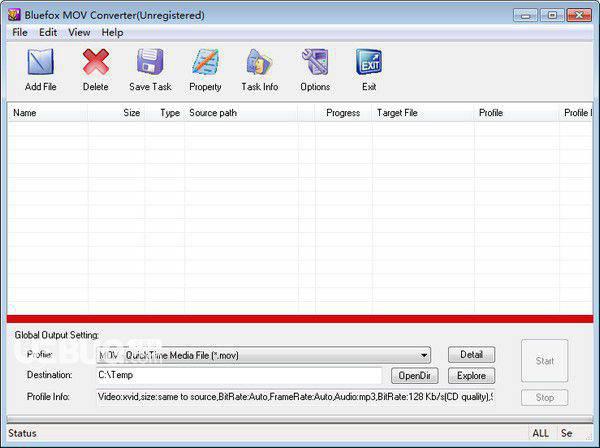Expand the Profile format dropdown
The width and height of the screenshot is (600, 448).
424,355
